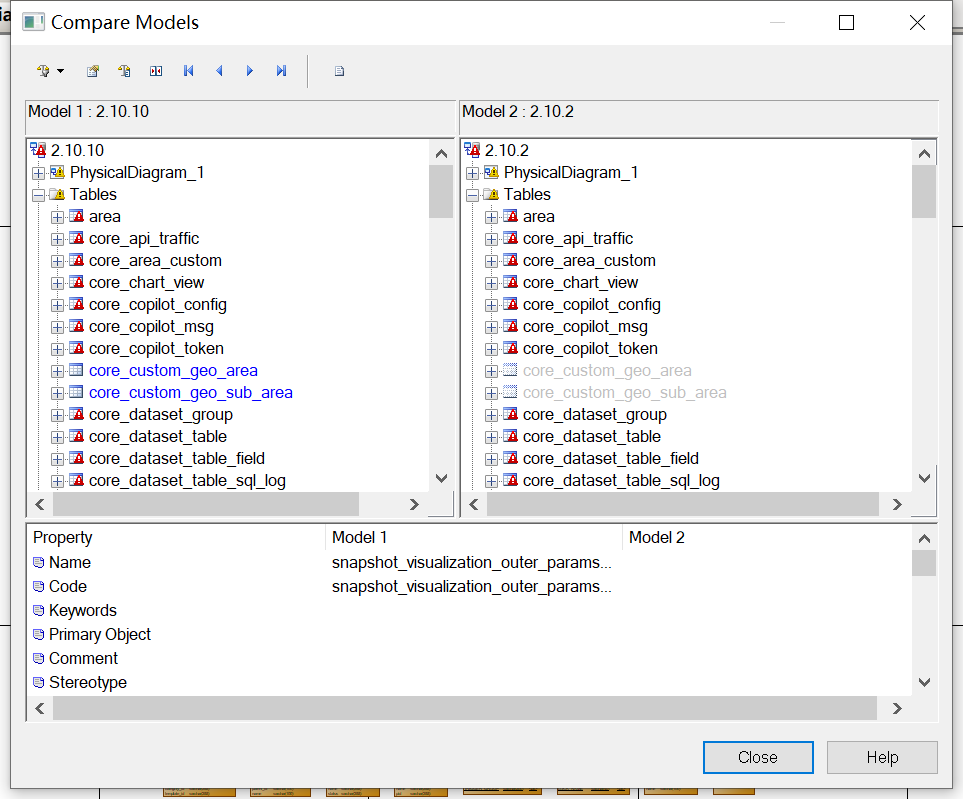
Task: Open the comparison report preview icon
Action: pyautogui.click(x=338, y=71)
